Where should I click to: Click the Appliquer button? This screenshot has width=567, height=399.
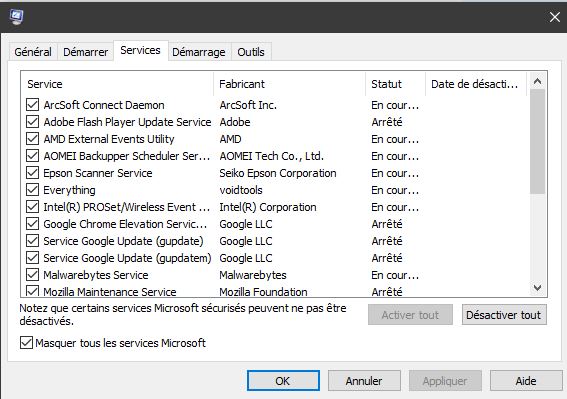445,381
